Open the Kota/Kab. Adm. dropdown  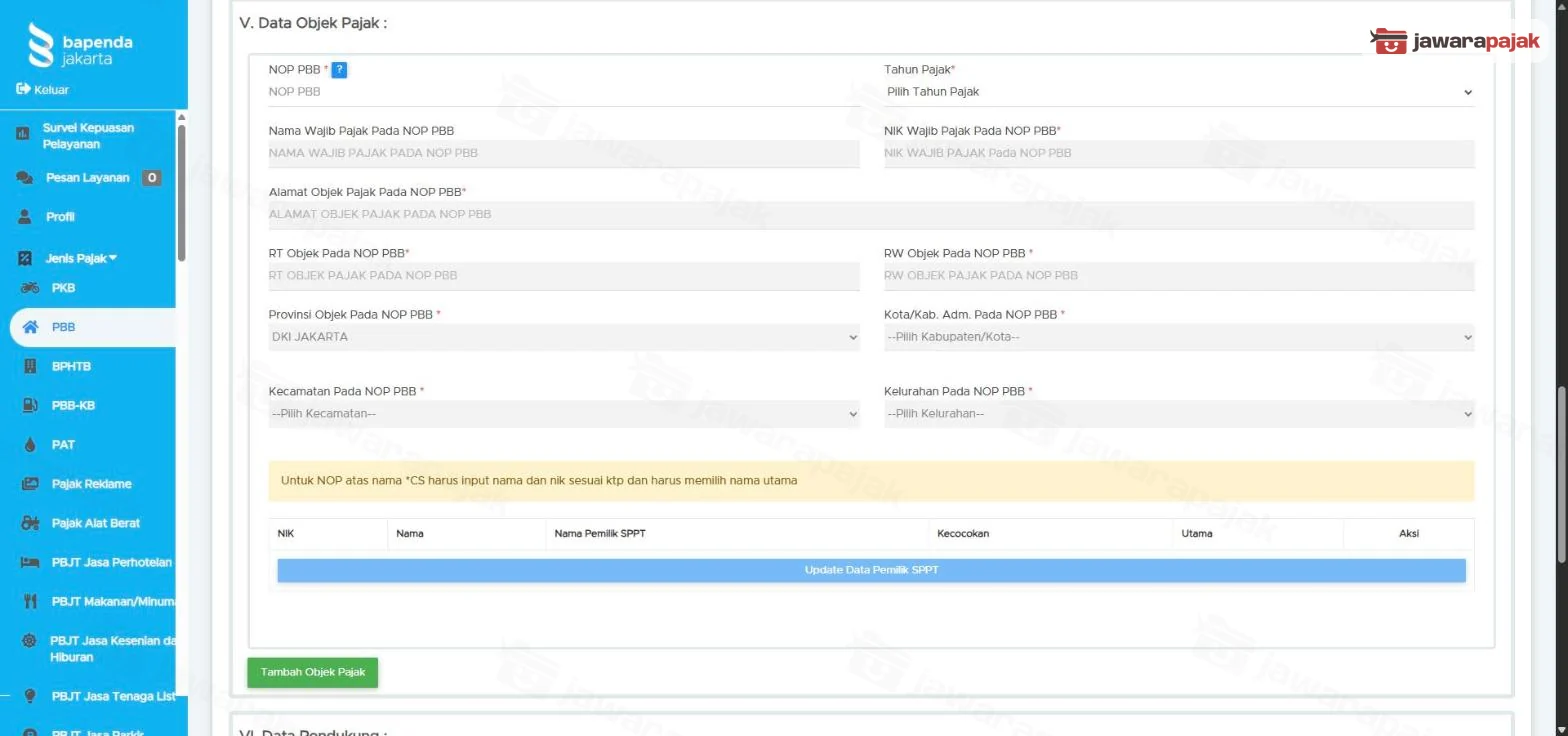(x=1179, y=337)
